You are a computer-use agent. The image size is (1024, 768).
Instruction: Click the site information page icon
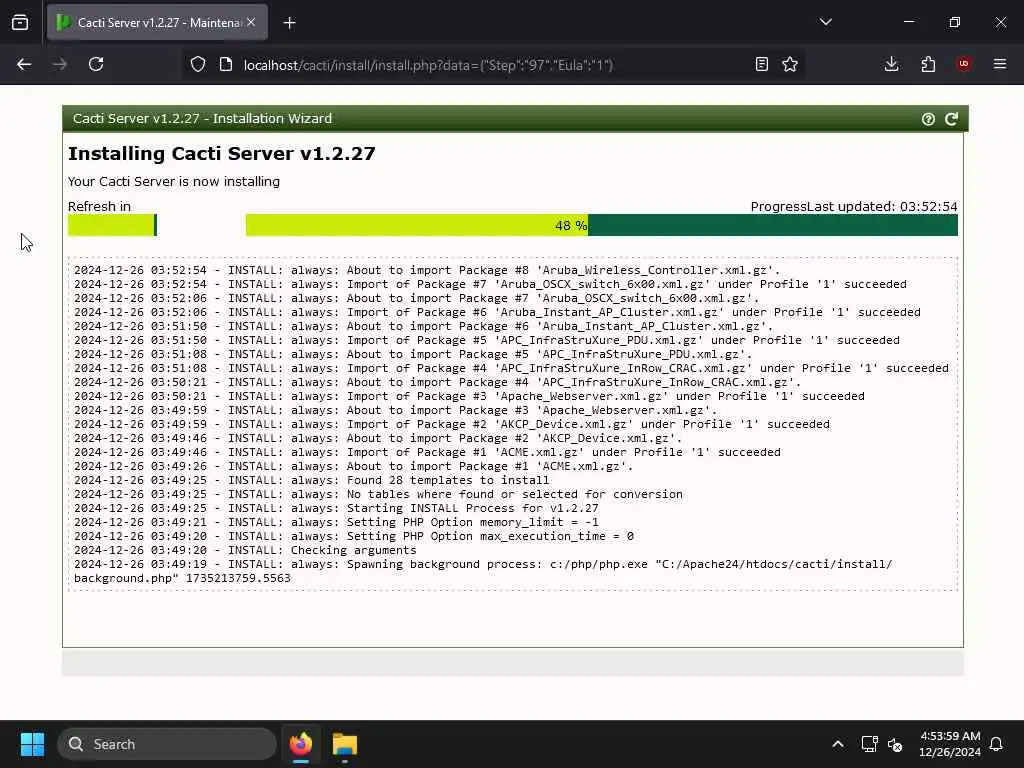tap(226, 64)
